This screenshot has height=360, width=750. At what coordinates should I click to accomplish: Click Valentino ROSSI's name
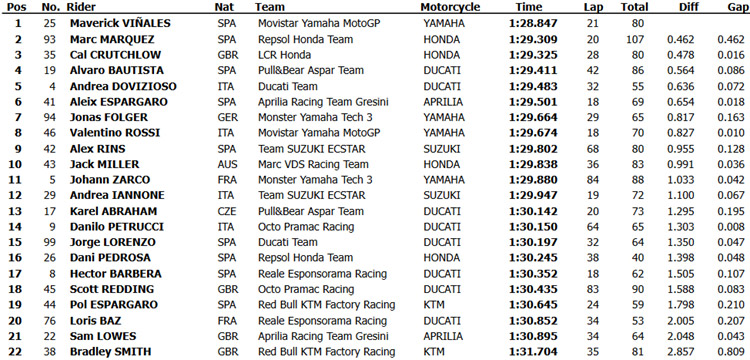(x=115, y=133)
